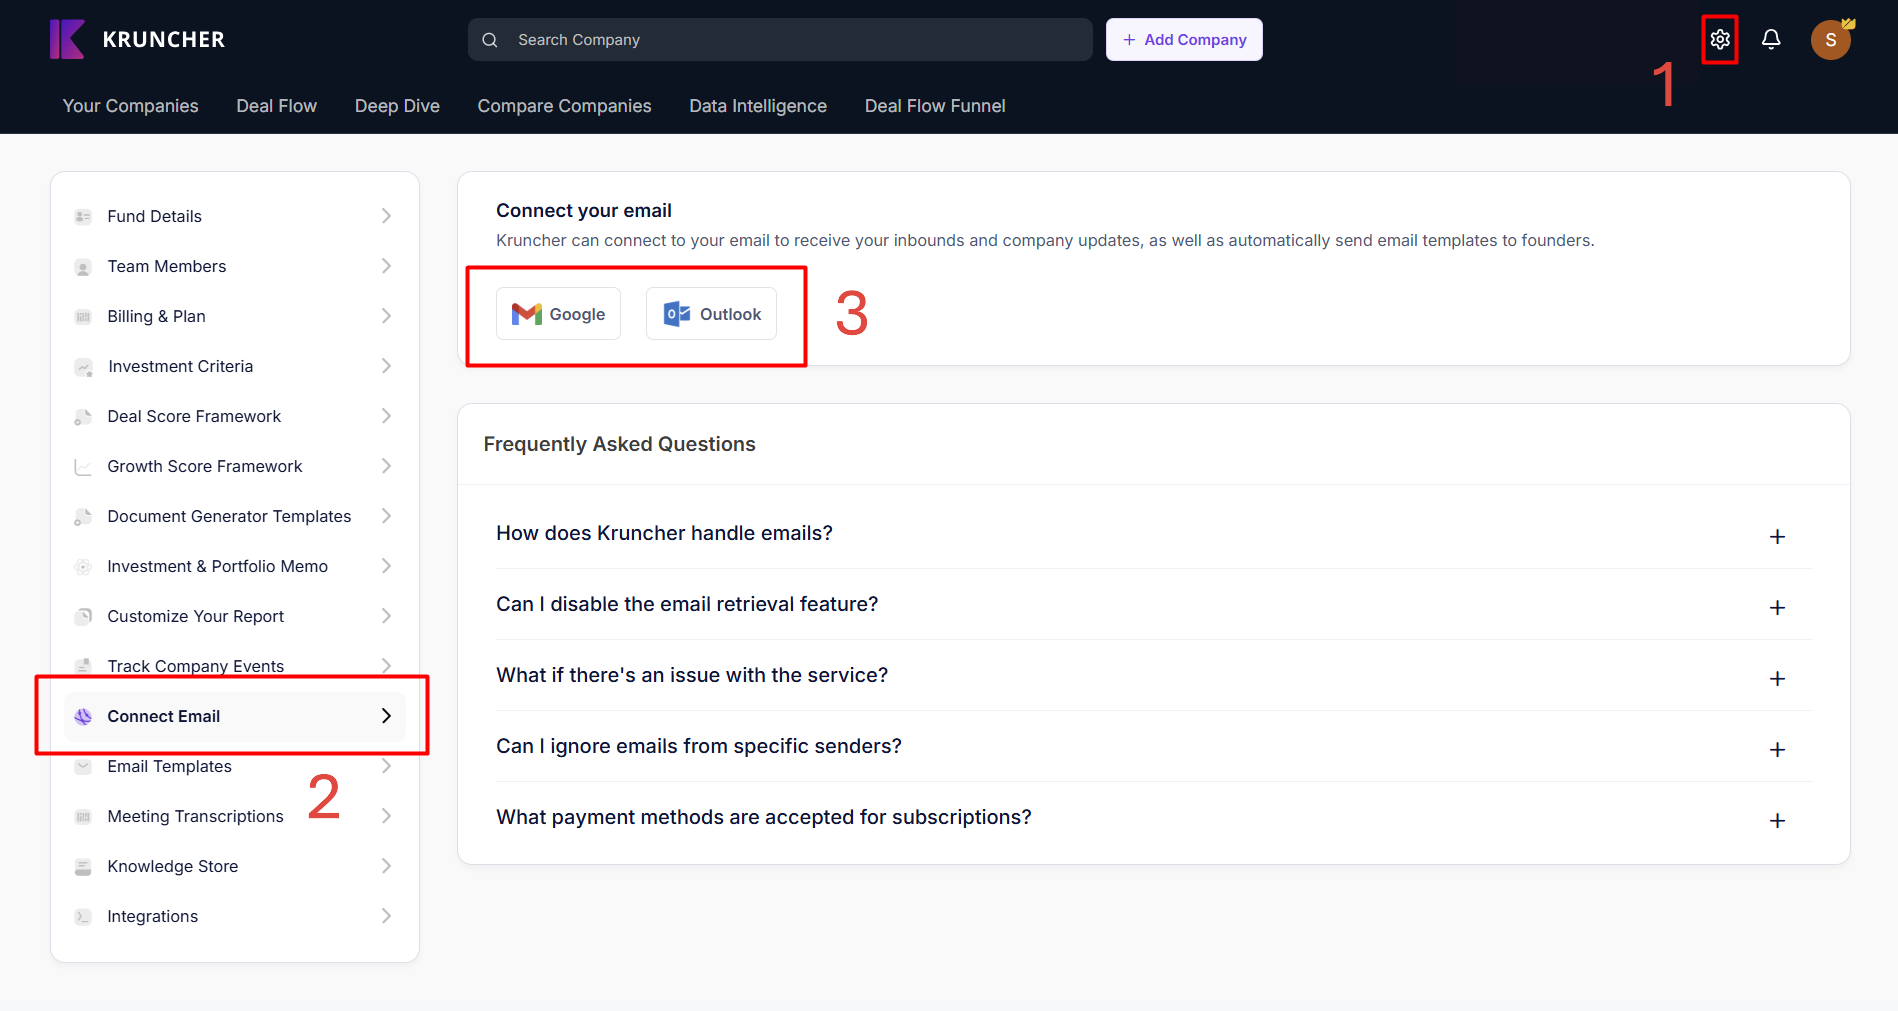
Task: Switch to Data Intelligence tab
Action: coord(757,106)
